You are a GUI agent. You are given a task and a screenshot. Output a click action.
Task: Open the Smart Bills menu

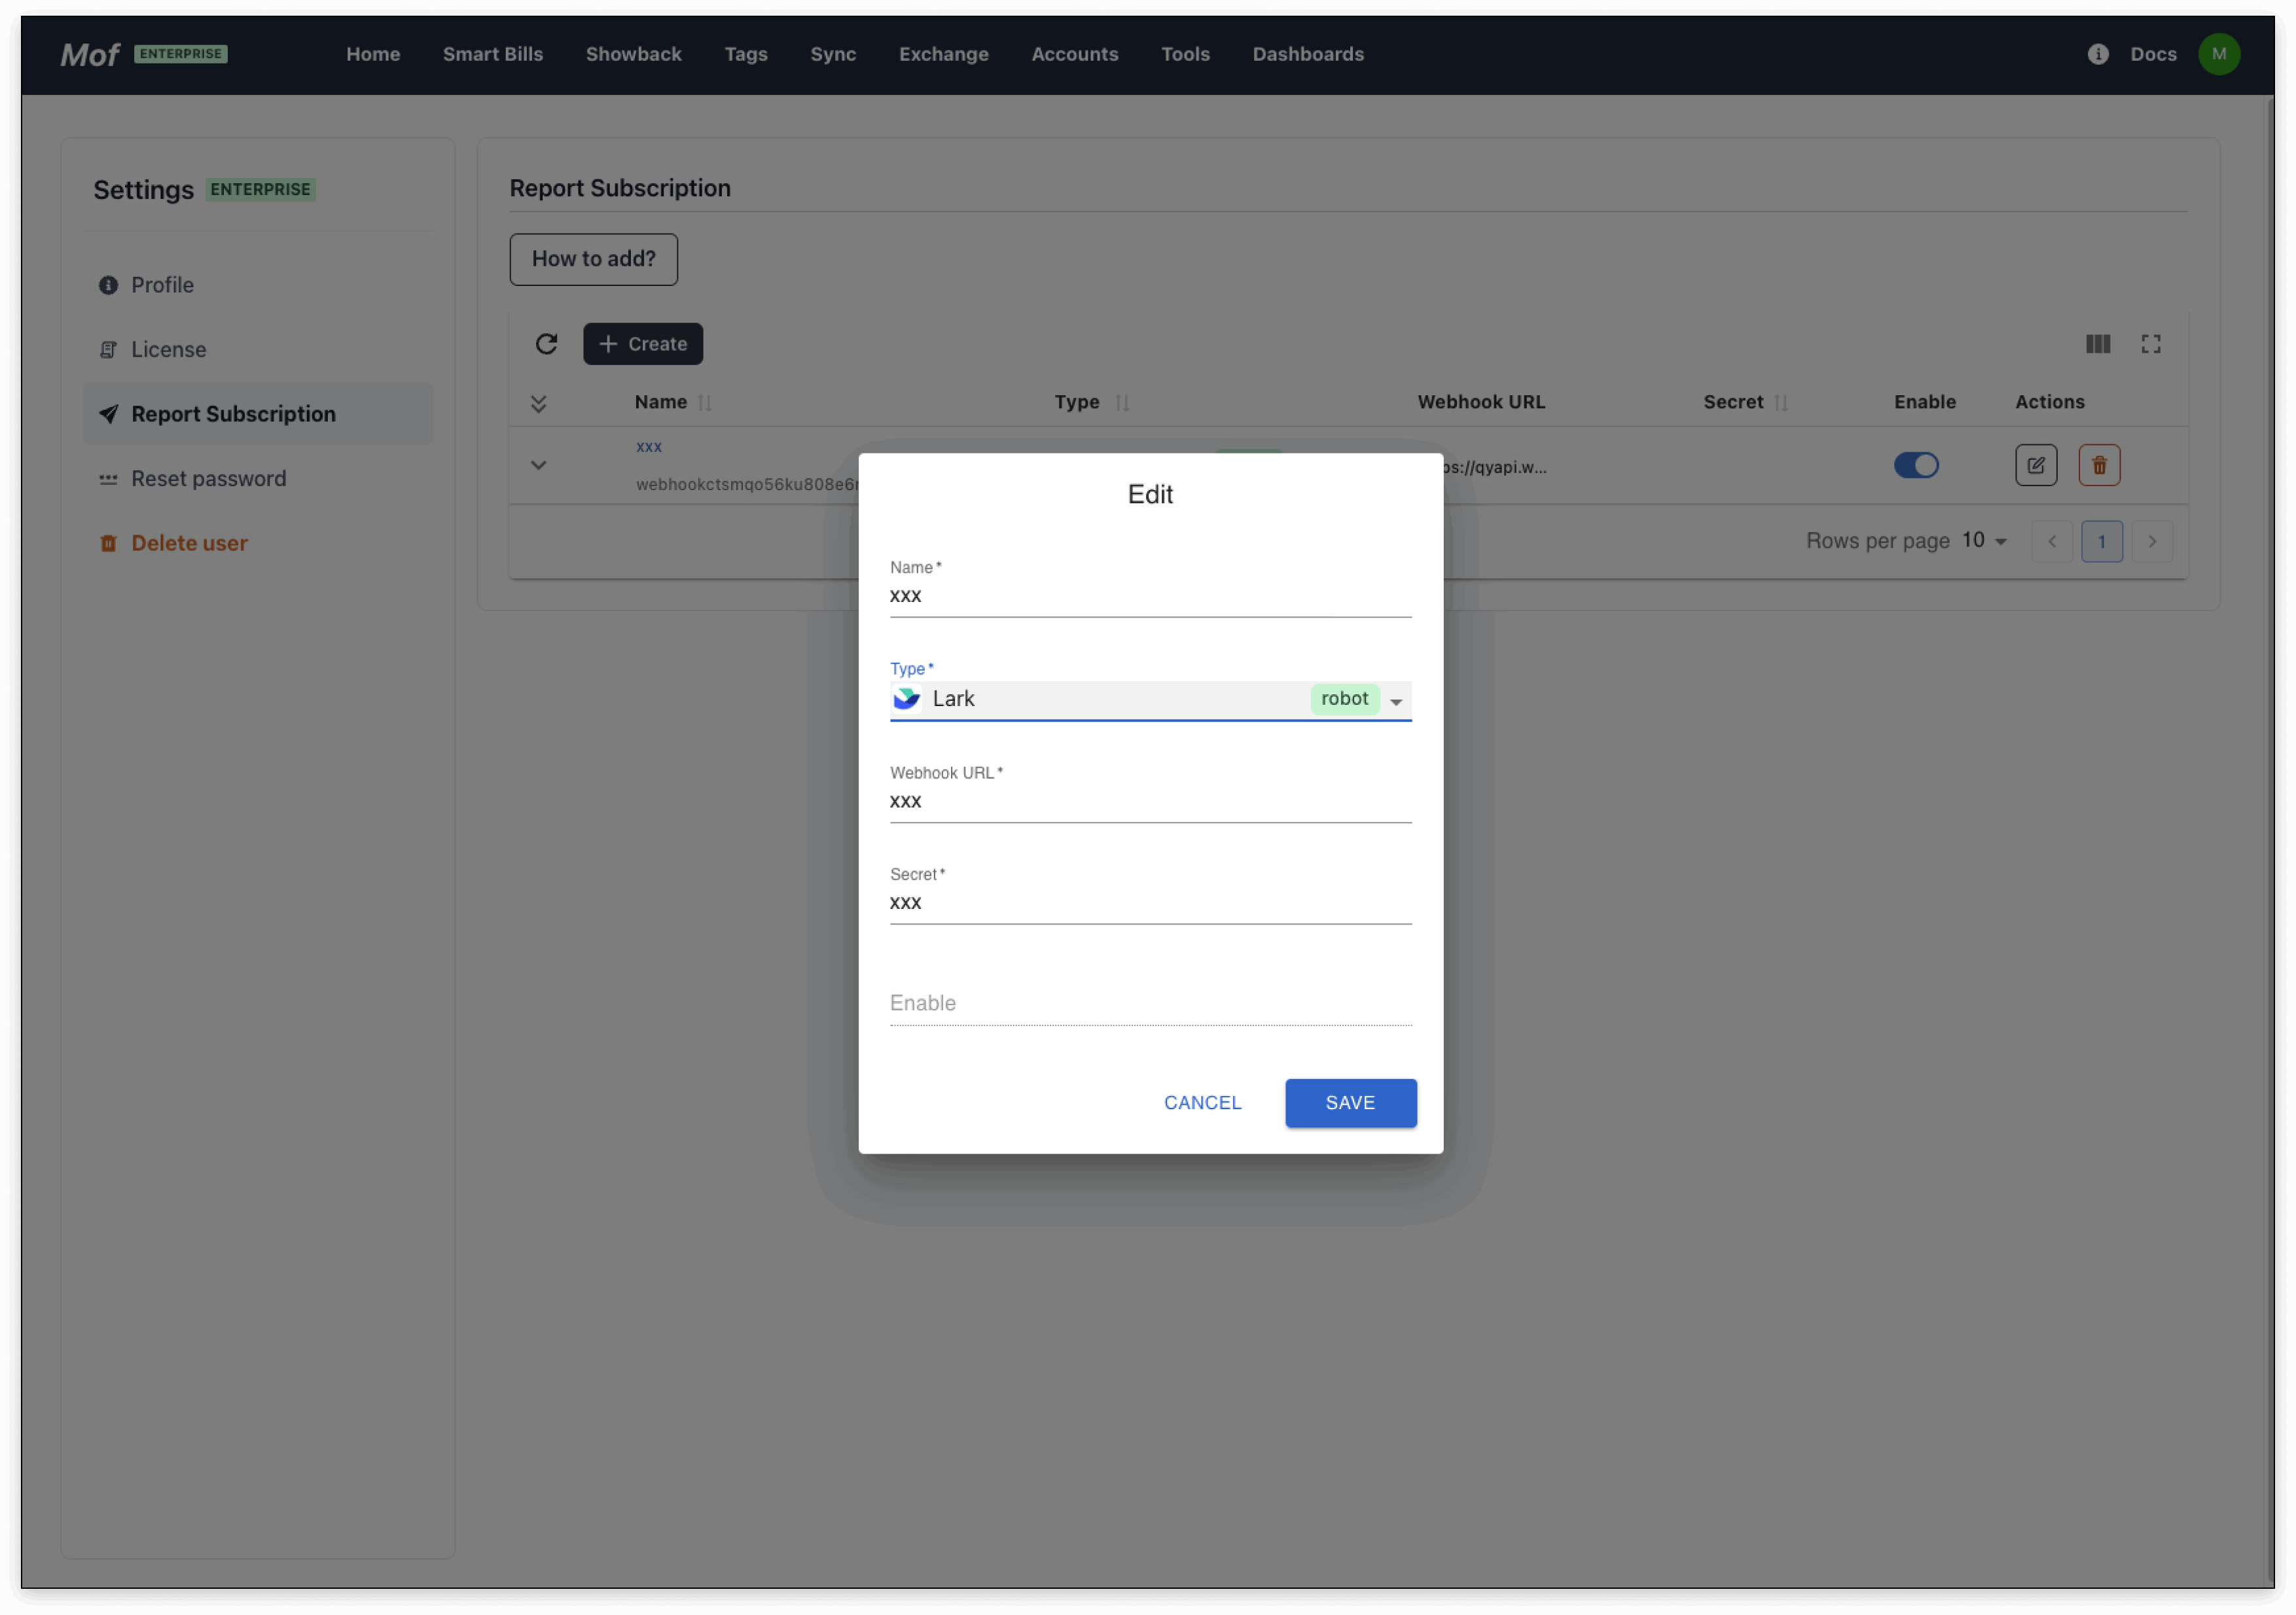[493, 54]
